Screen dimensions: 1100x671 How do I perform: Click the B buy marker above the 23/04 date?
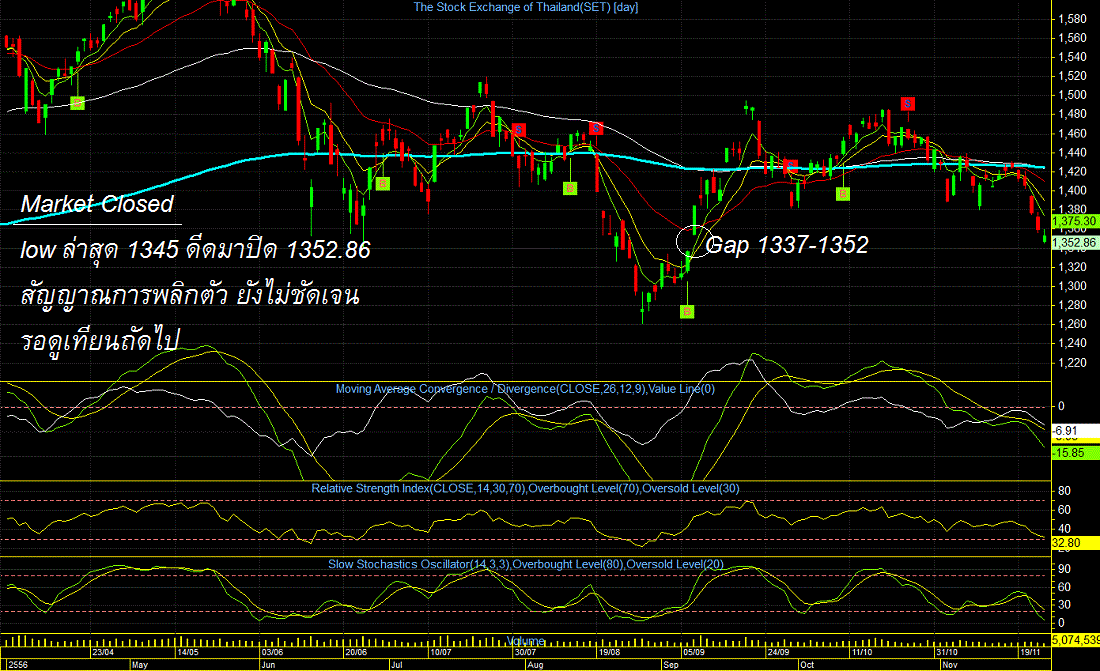coord(77,103)
